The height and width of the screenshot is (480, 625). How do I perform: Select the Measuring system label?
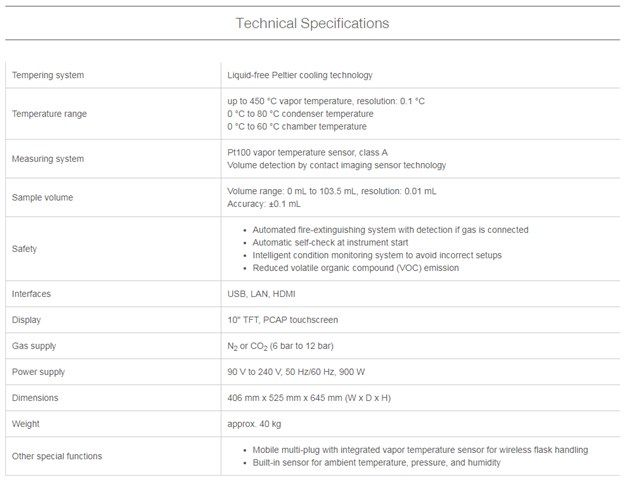click(48, 159)
